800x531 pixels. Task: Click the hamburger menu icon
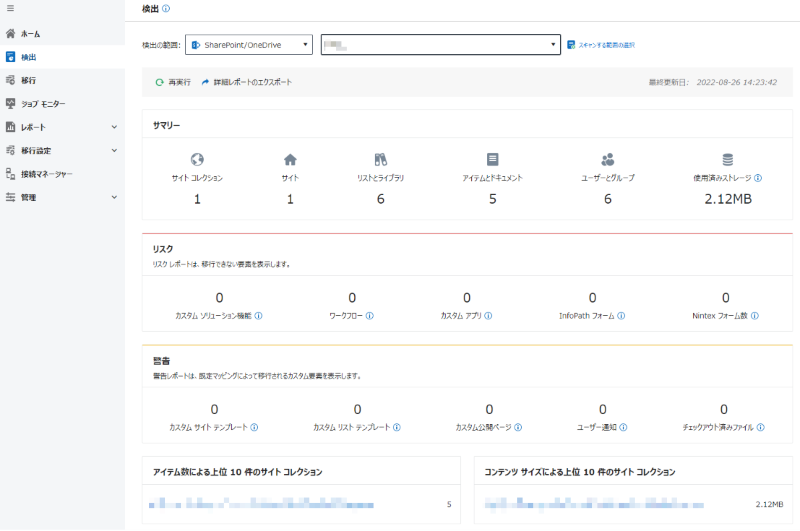pos(10,9)
